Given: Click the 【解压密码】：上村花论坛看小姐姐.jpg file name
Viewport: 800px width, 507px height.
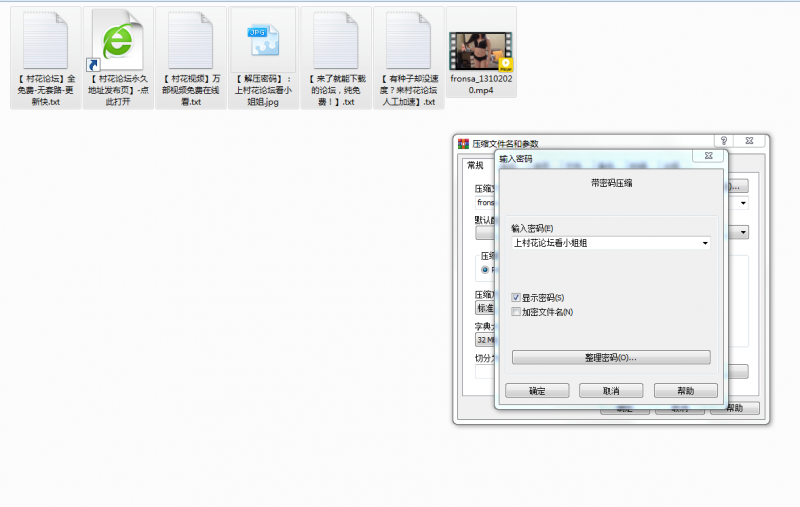Looking at the screenshot, I should click(263, 90).
